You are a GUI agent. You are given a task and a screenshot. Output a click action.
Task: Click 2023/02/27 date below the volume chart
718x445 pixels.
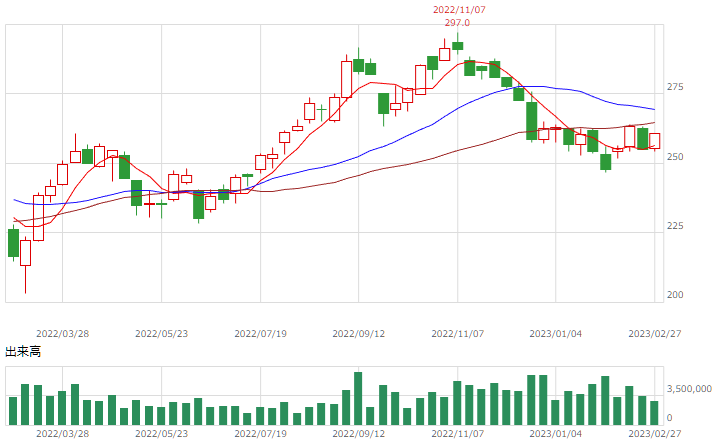click(655, 434)
